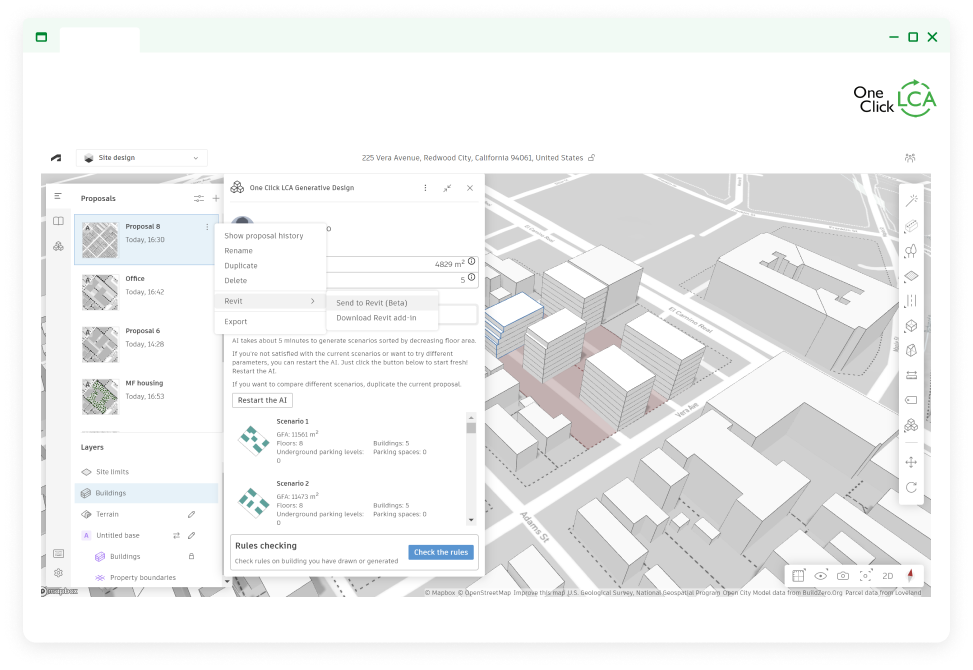The image size is (973, 670).
Task: Choose the irregular mass shape tool
Action: (x=911, y=351)
